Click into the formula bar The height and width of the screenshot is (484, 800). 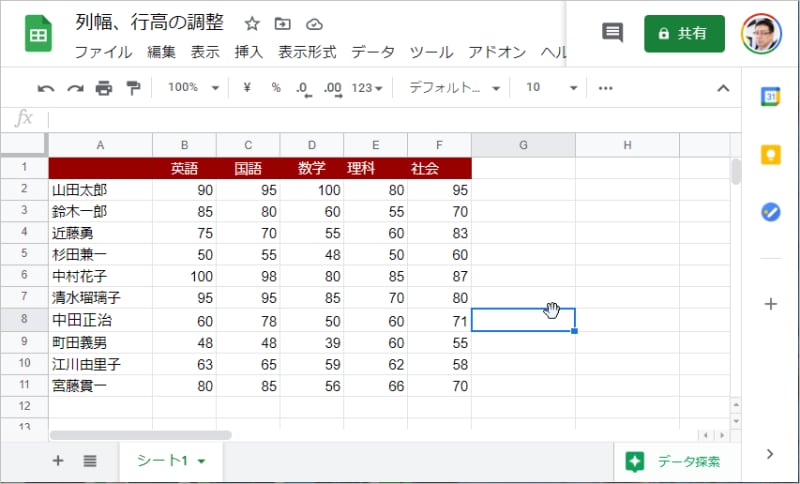pyautogui.click(x=393, y=119)
